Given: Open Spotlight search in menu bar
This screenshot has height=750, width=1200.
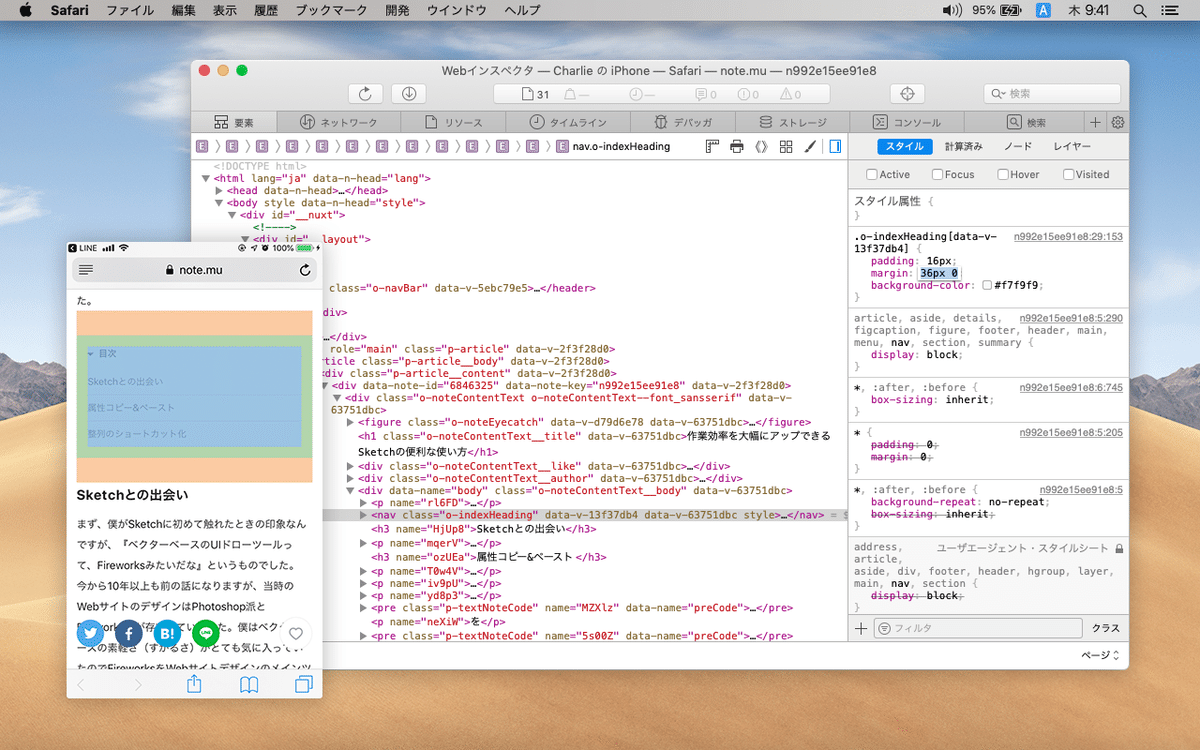Looking at the screenshot, I should 1139,10.
